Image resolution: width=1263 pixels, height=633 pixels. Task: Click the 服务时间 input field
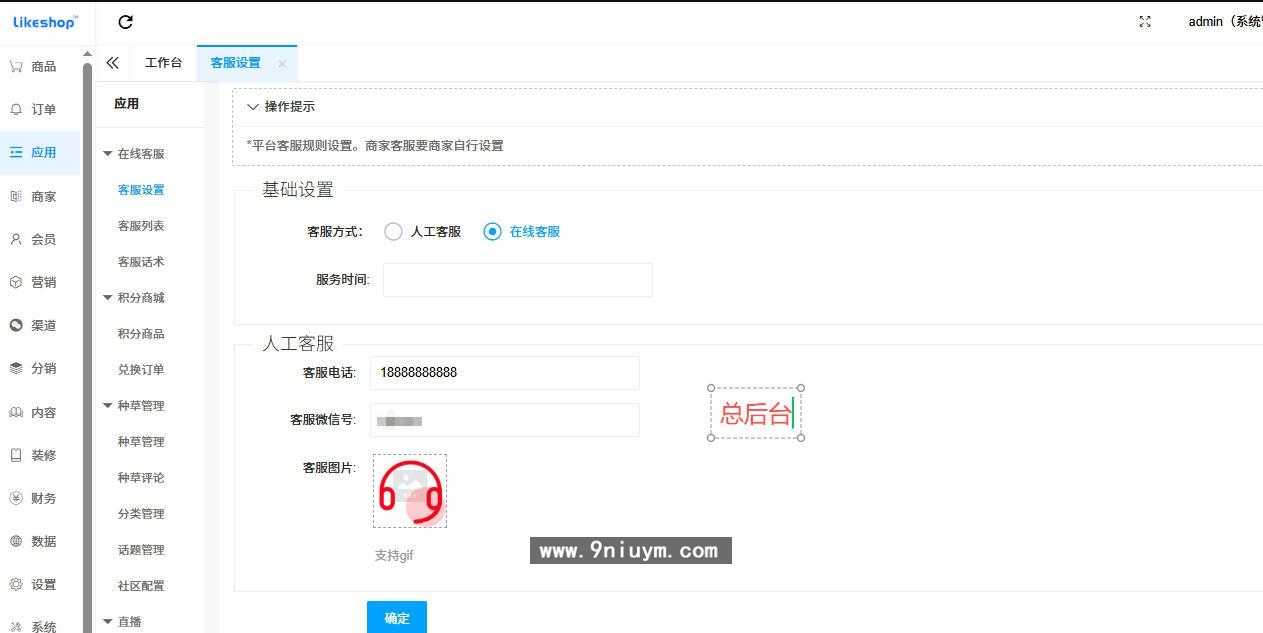tap(517, 279)
